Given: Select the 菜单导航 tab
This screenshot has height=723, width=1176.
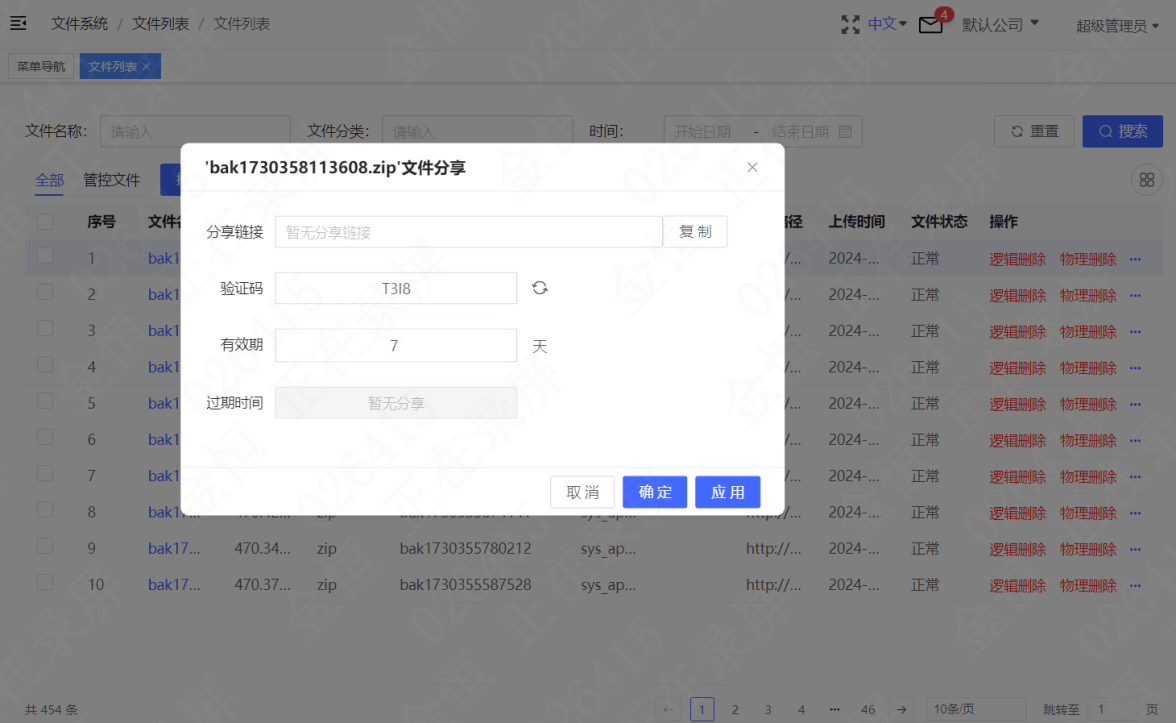Looking at the screenshot, I should click(x=40, y=66).
